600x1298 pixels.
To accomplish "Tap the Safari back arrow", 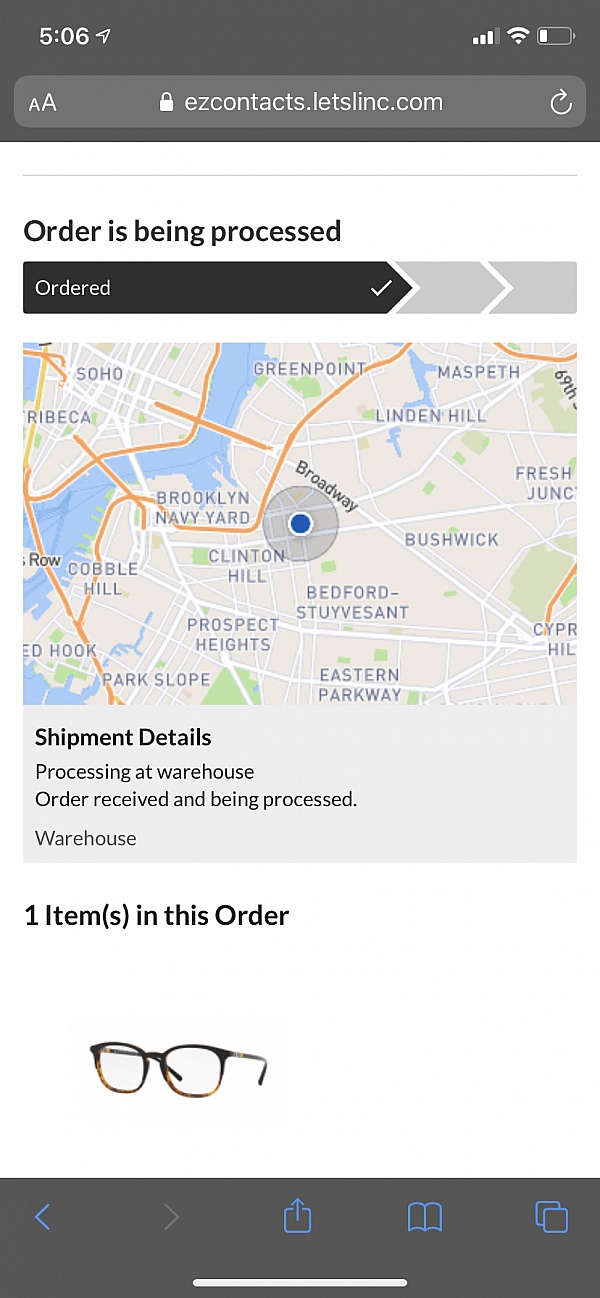I will [x=42, y=1216].
